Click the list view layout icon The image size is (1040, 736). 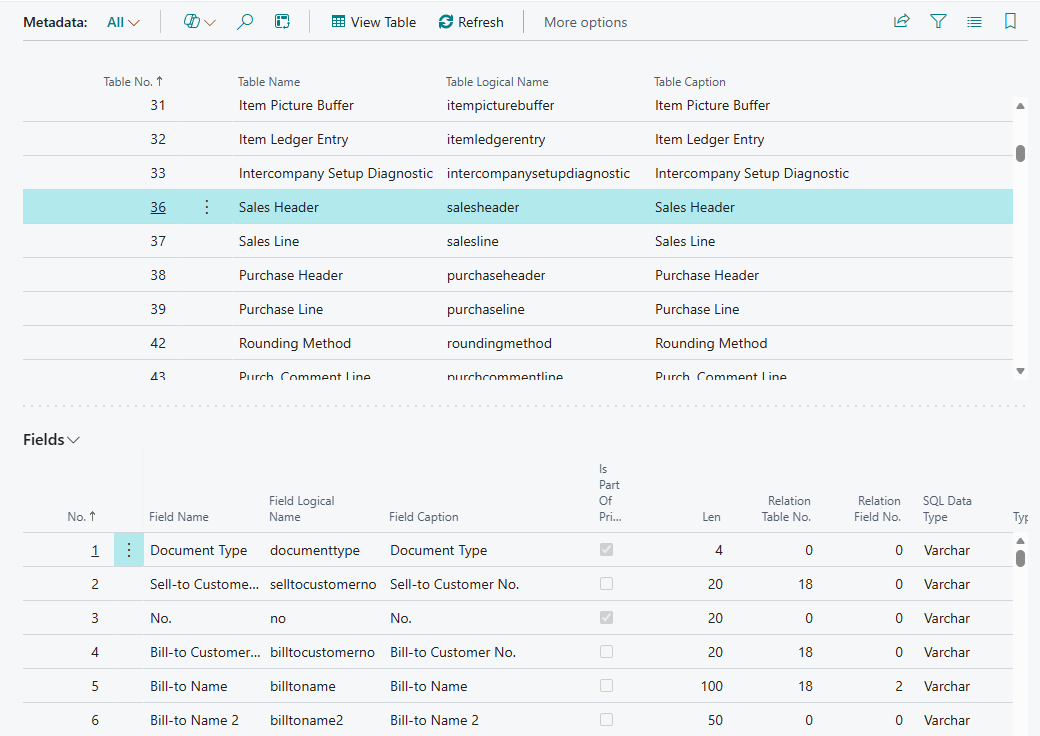click(974, 22)
